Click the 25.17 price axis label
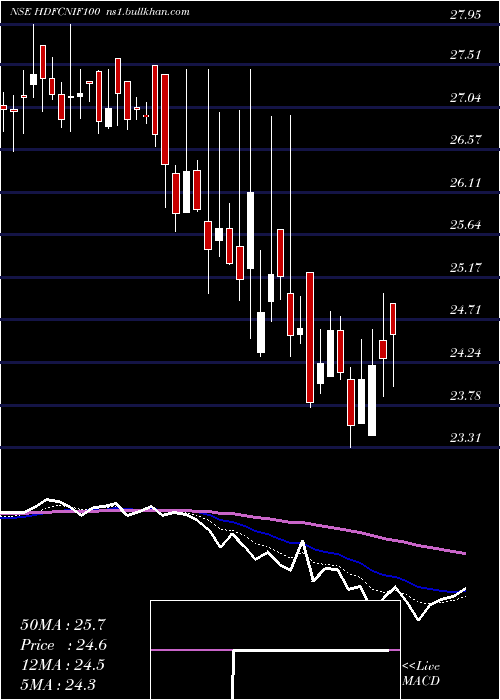Image resolution: width=500 pixels, height=700 pixels. coord(465,267)
